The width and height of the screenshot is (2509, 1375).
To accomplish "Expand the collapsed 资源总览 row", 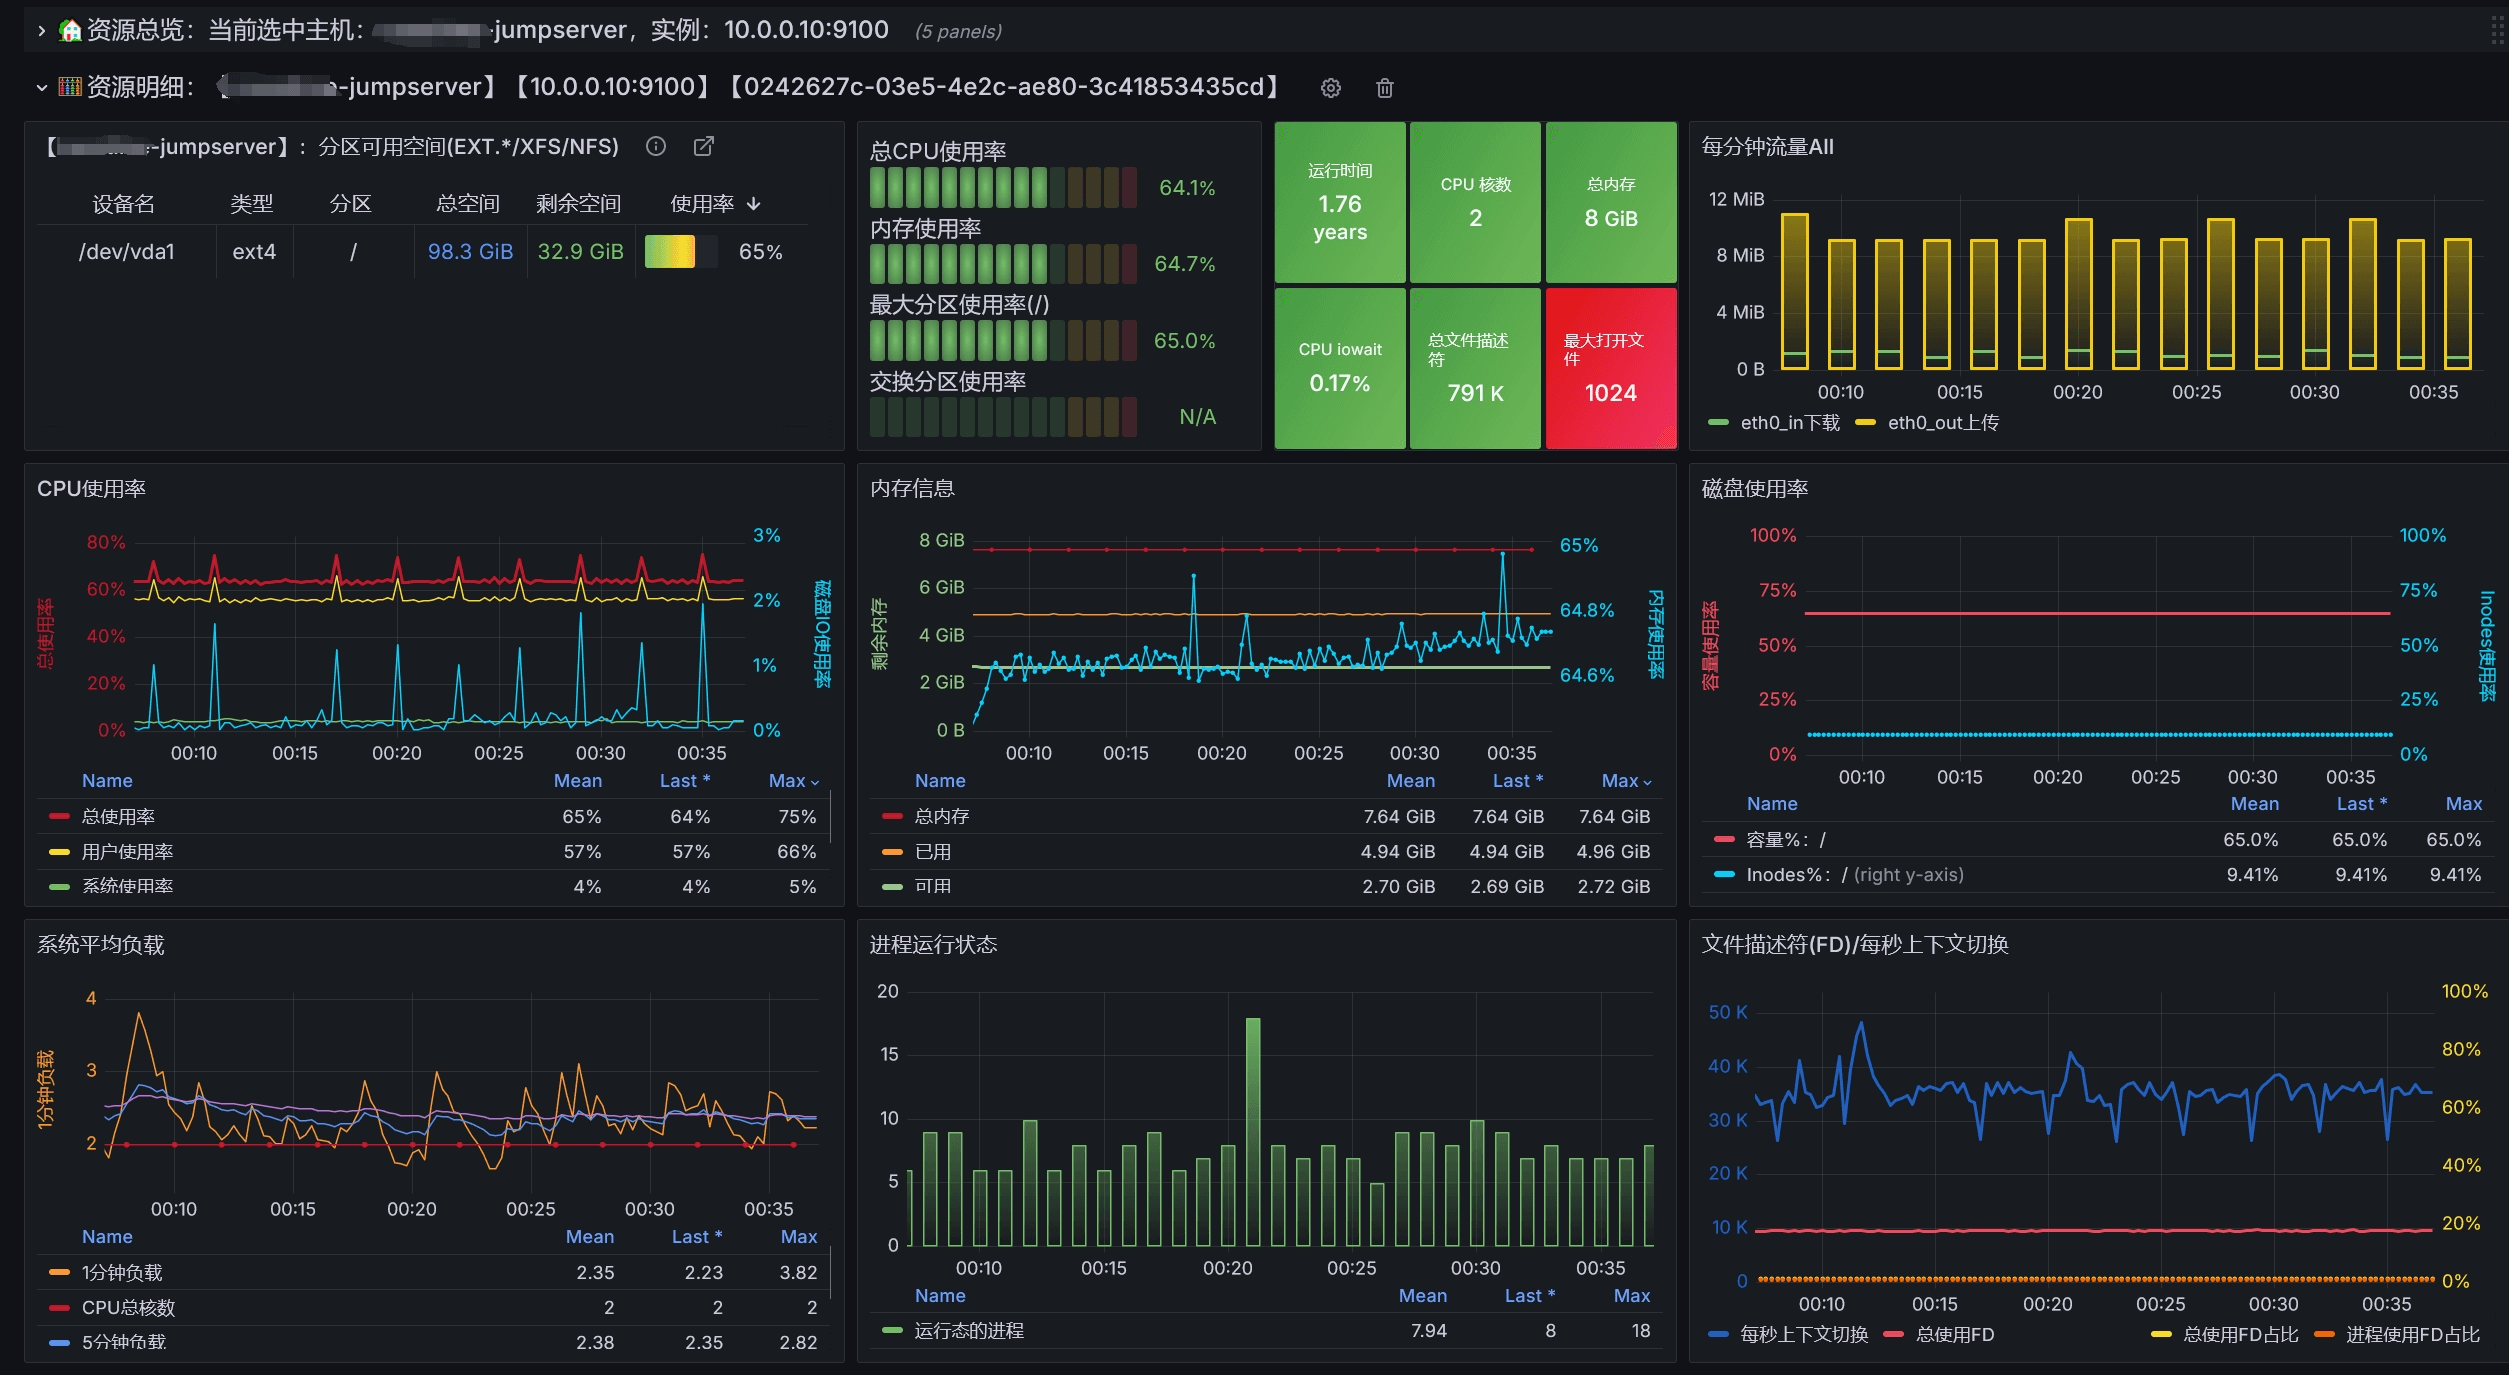I will pyautogui.click(x=41, y=31).
